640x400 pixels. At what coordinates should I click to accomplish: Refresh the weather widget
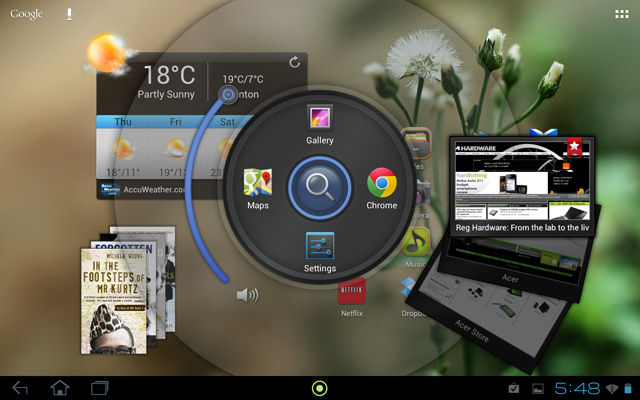click(x=294, y=62)
